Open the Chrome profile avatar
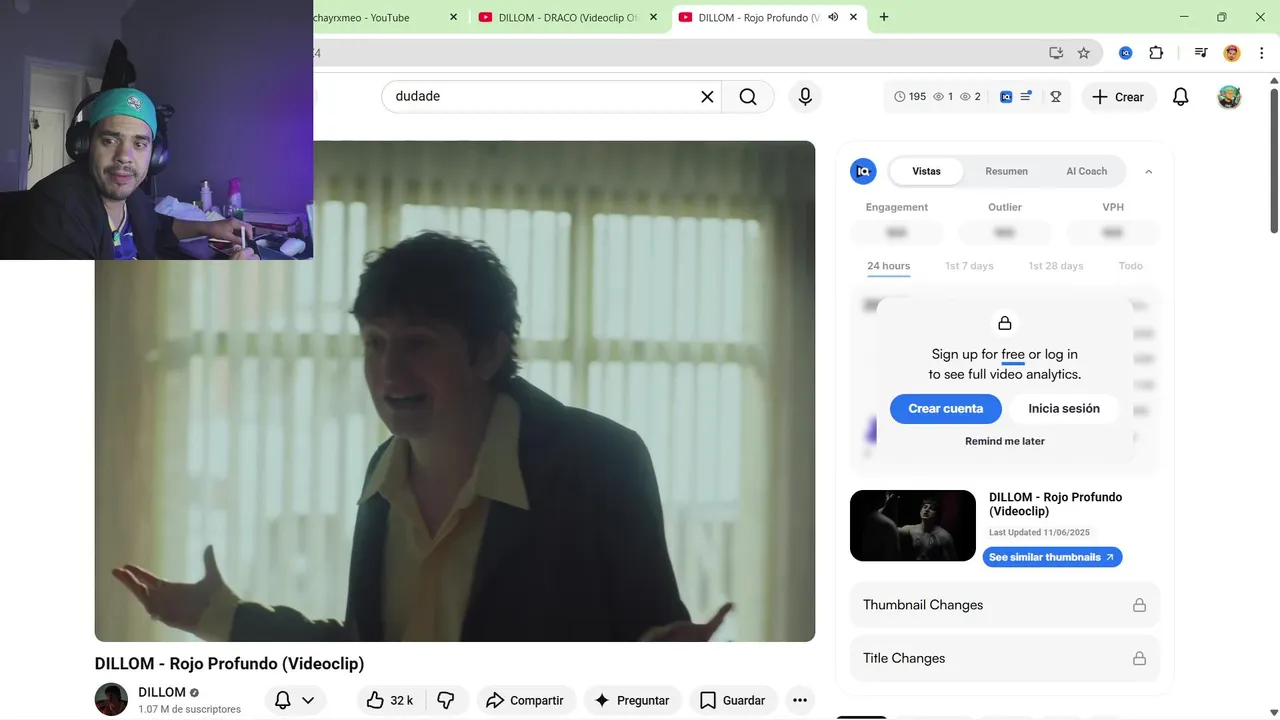This screenshot has height=720, width=1280. (1232, 53)
